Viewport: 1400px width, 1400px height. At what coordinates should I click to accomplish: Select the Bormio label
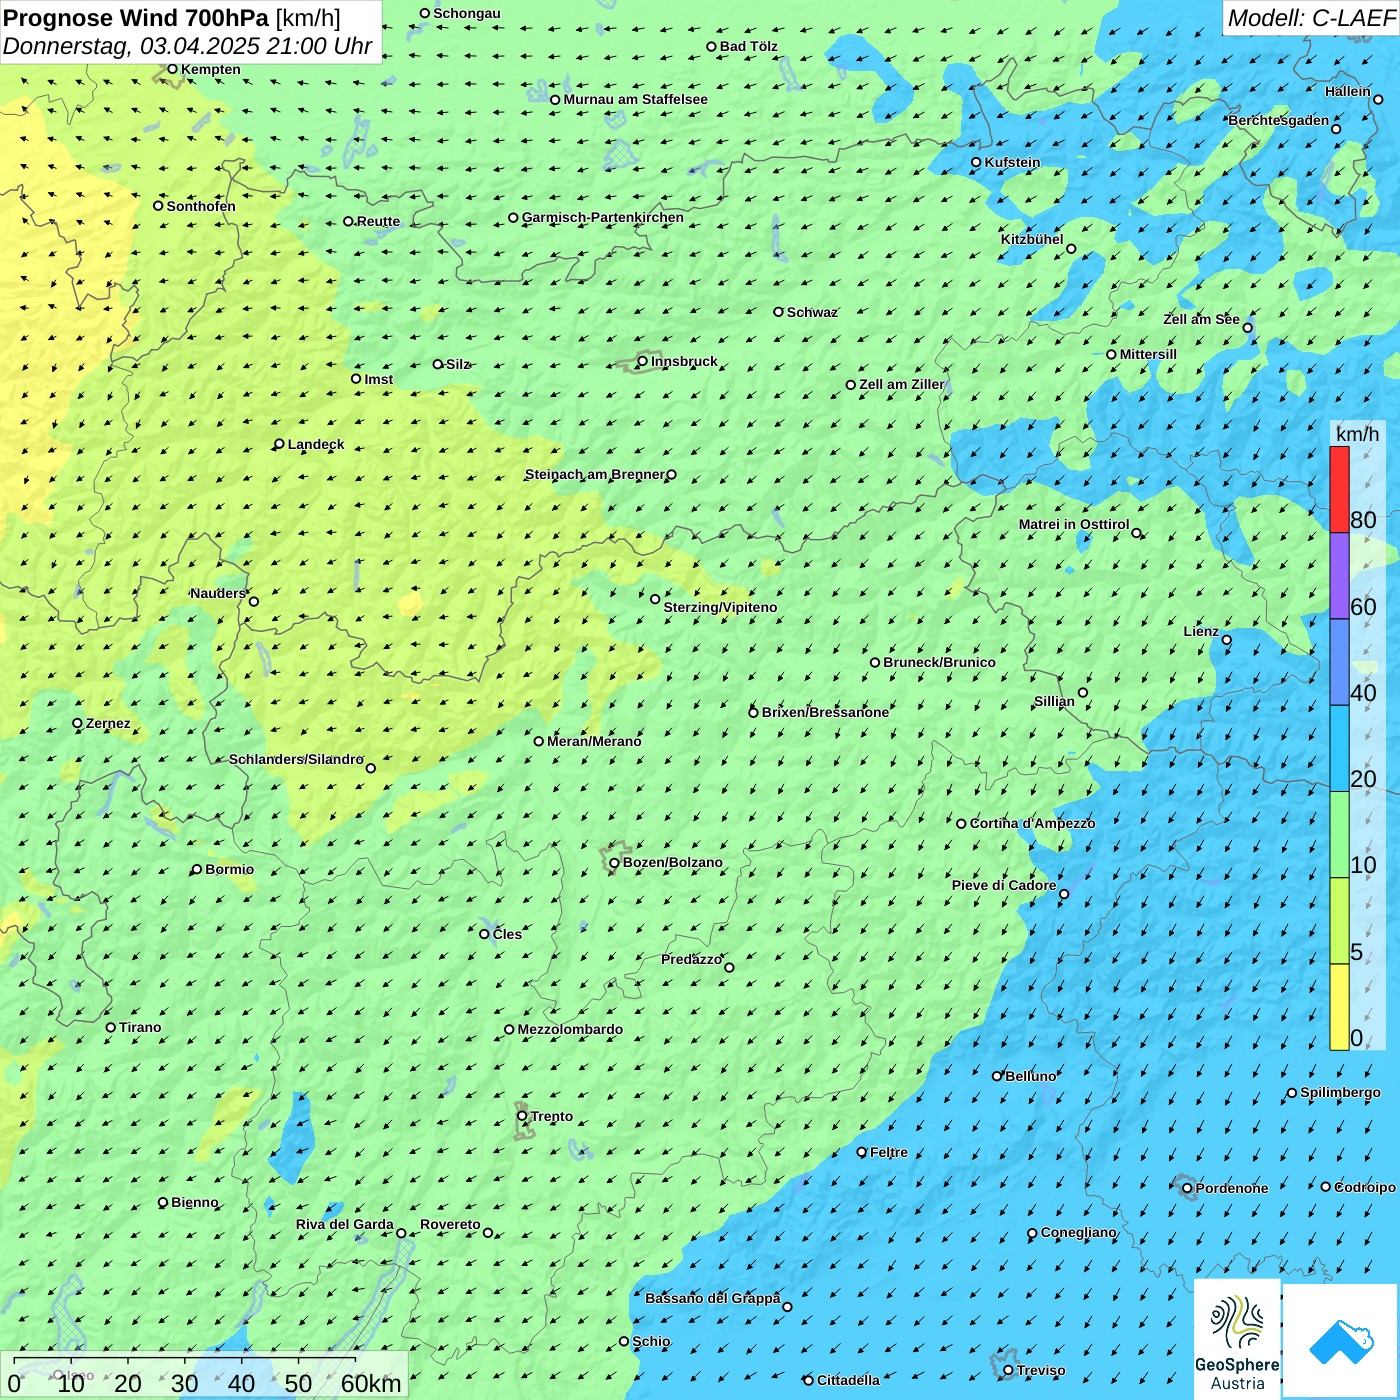coord(229,869)
